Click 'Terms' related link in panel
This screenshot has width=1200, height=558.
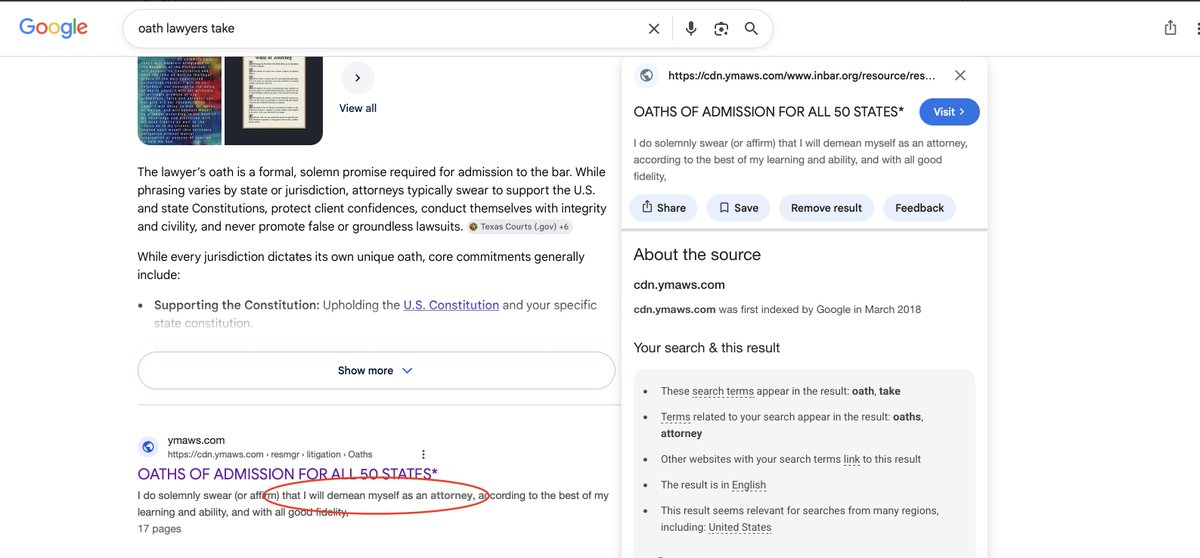[x=675, y=417]
